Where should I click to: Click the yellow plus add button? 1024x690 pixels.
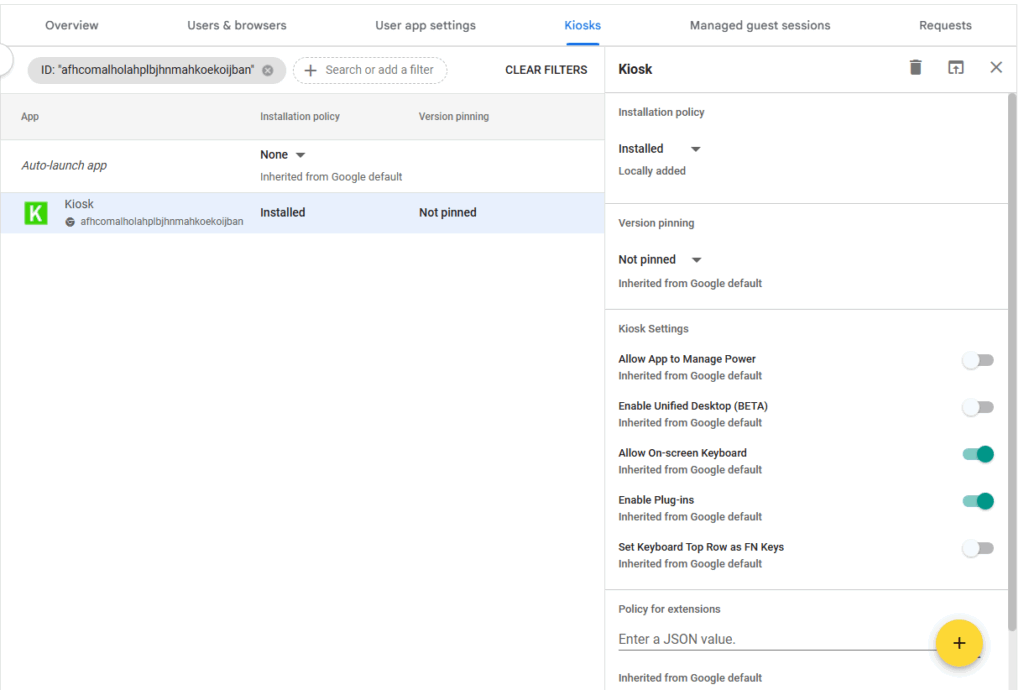[x=959, y=643]
